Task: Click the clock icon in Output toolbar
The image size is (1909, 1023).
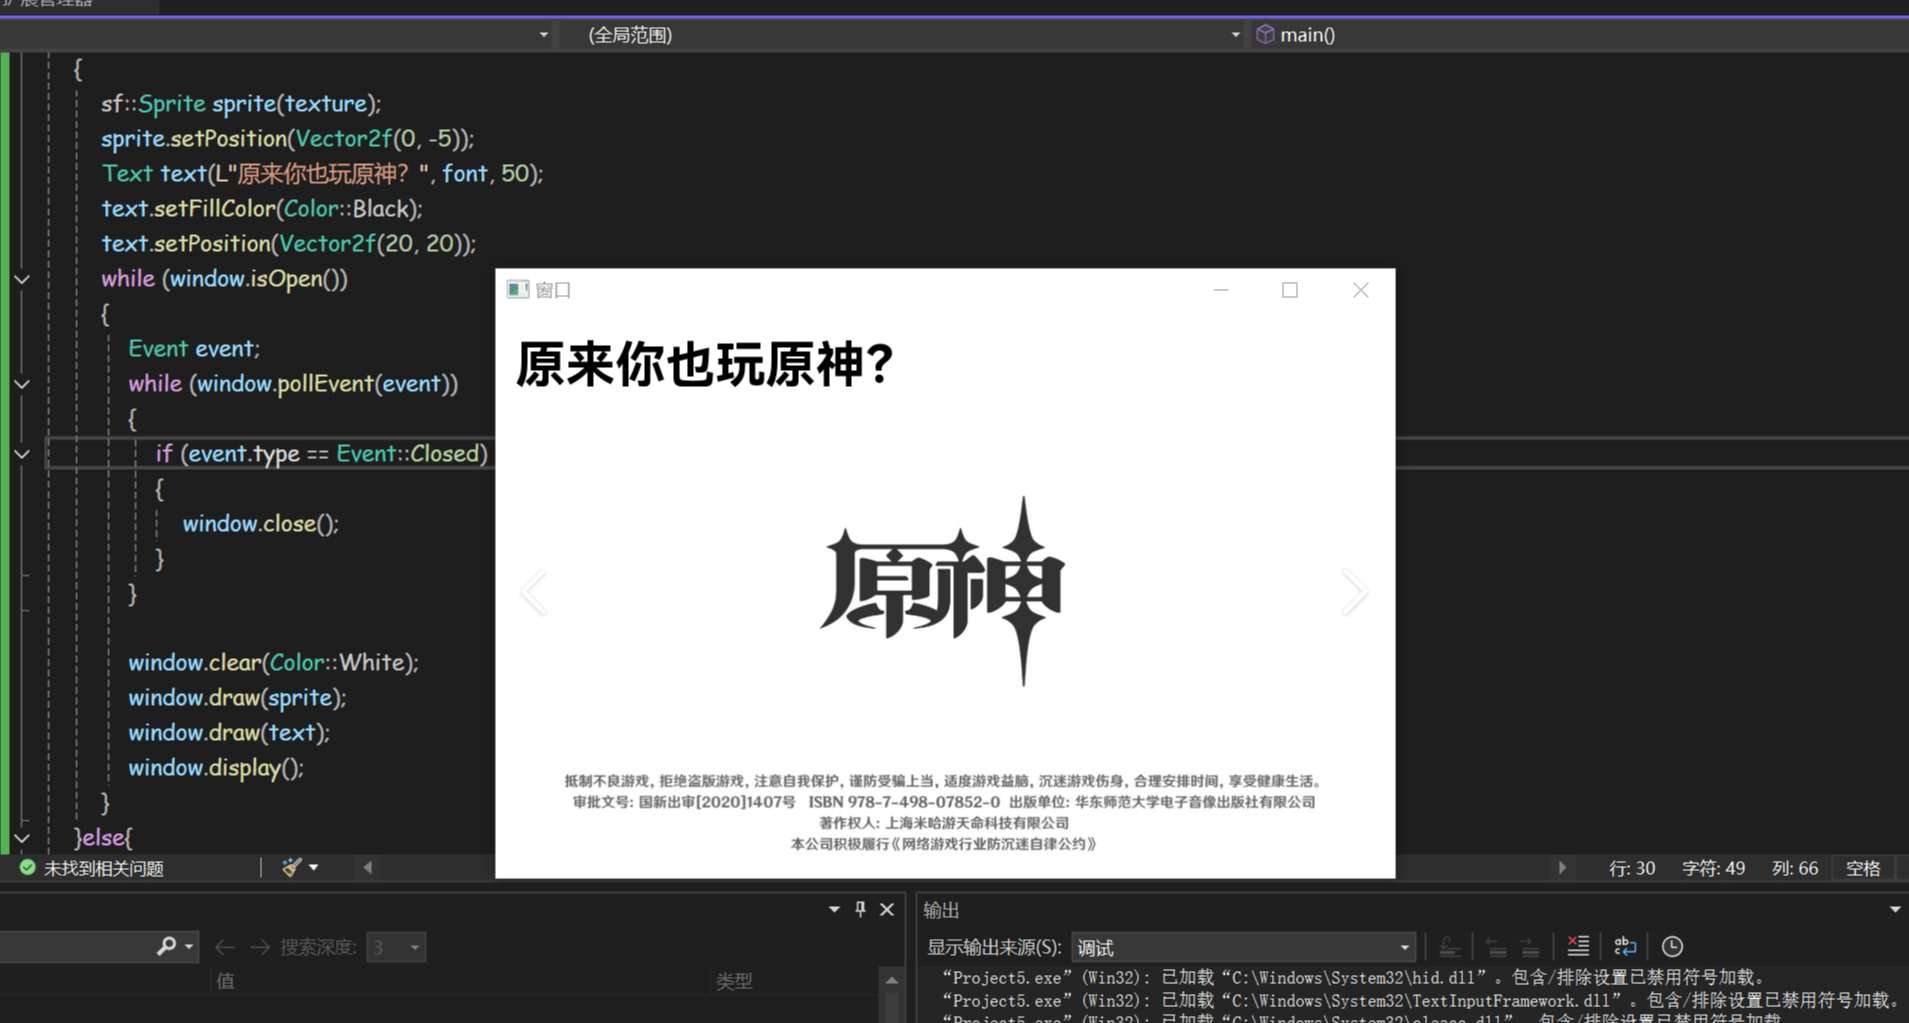Action: pos(1672,946)
